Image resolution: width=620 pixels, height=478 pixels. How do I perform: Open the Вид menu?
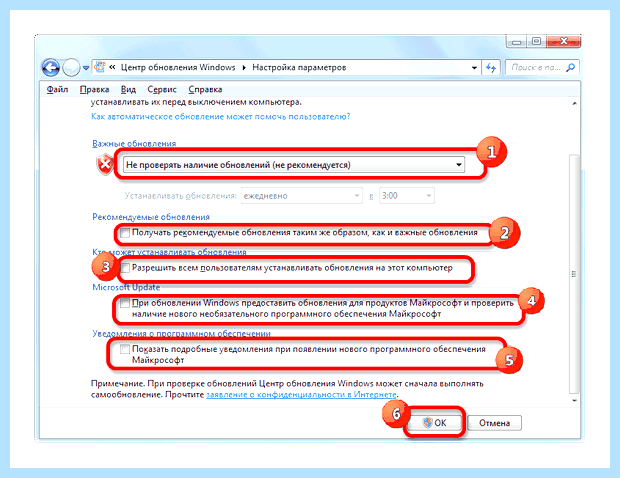(x=128, y=89)
